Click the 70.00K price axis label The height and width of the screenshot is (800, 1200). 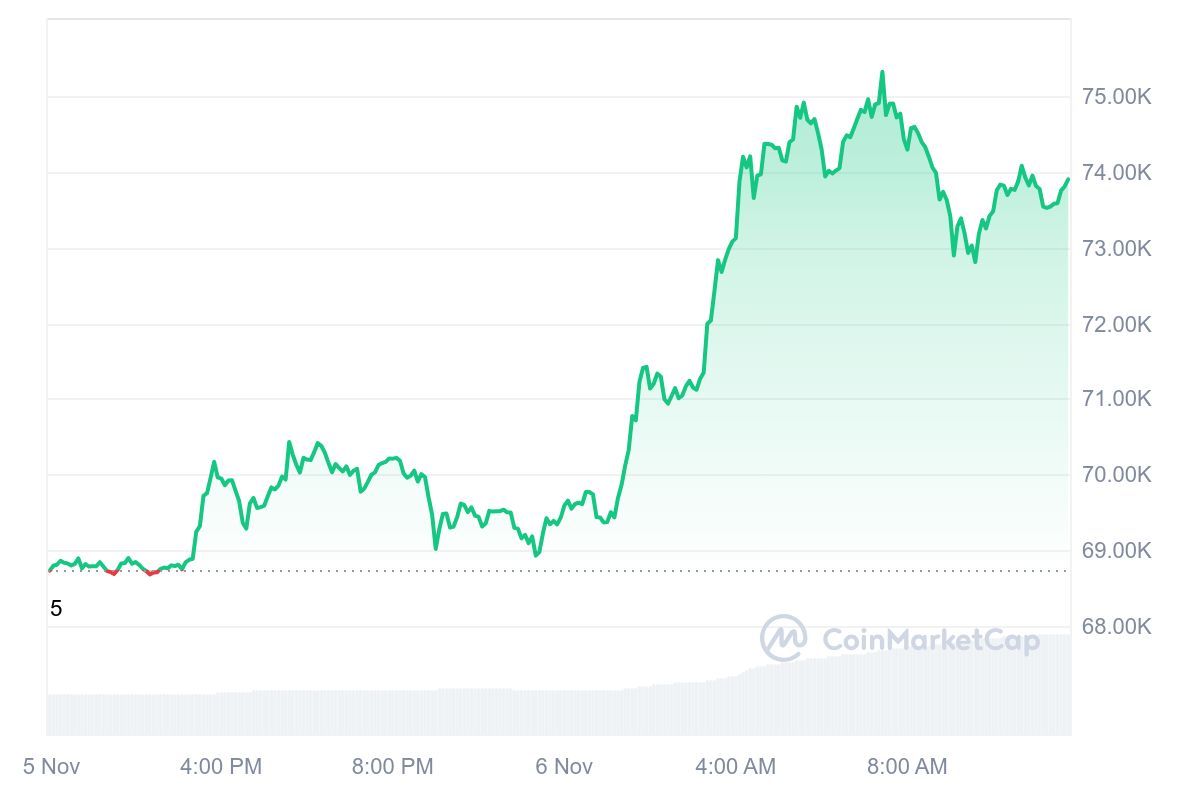click(x=1118, y=476)
